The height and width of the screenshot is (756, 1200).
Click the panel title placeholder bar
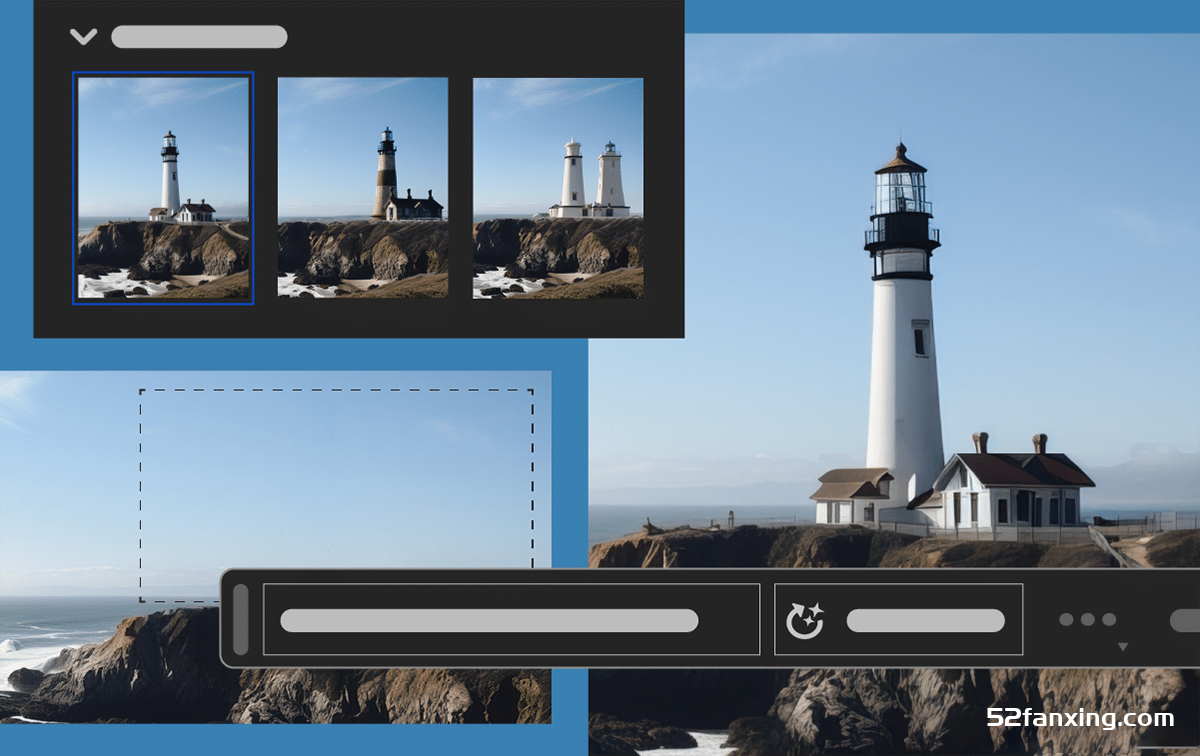tap(199, 37)
